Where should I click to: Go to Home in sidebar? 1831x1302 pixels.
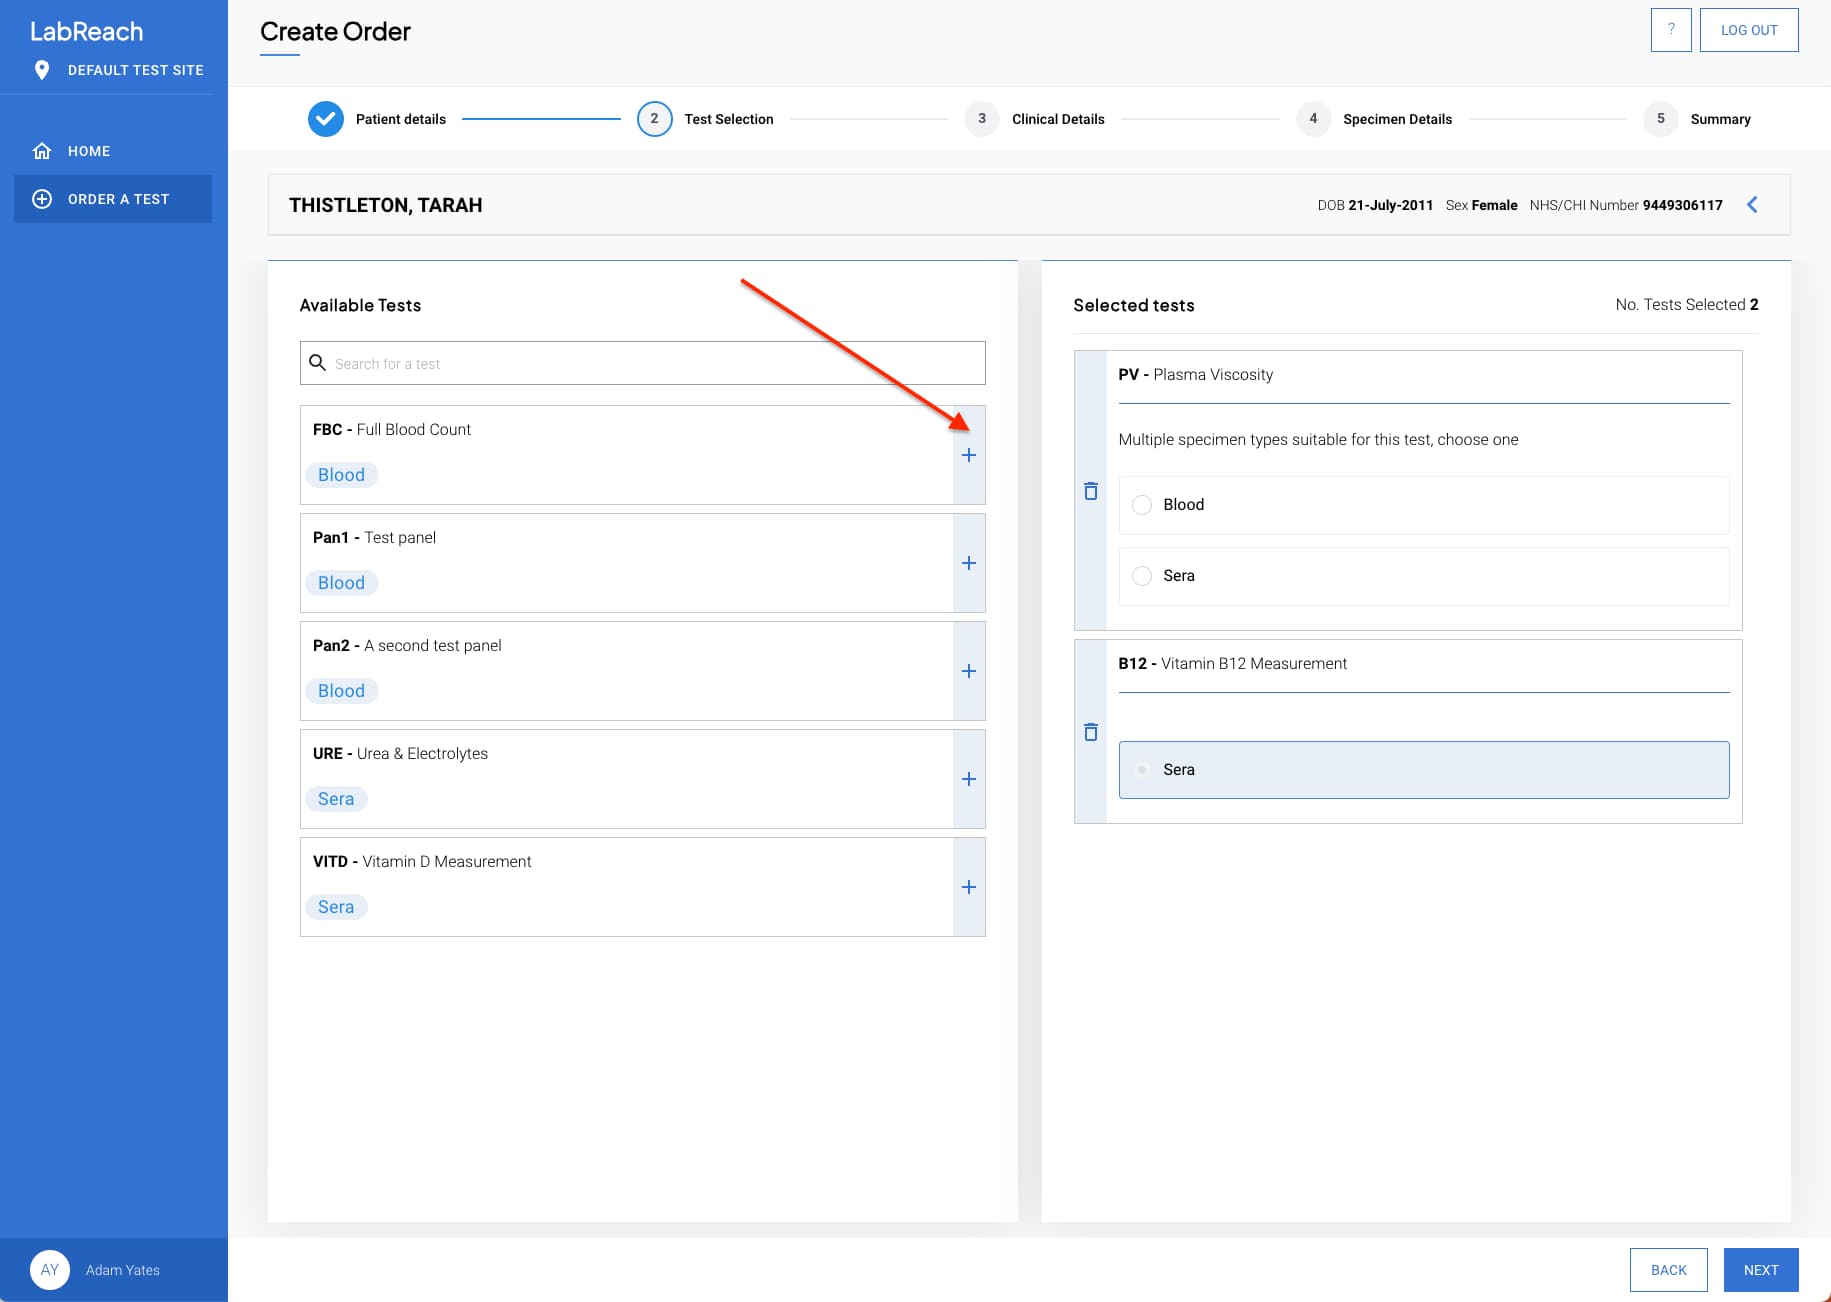[89, 151]
